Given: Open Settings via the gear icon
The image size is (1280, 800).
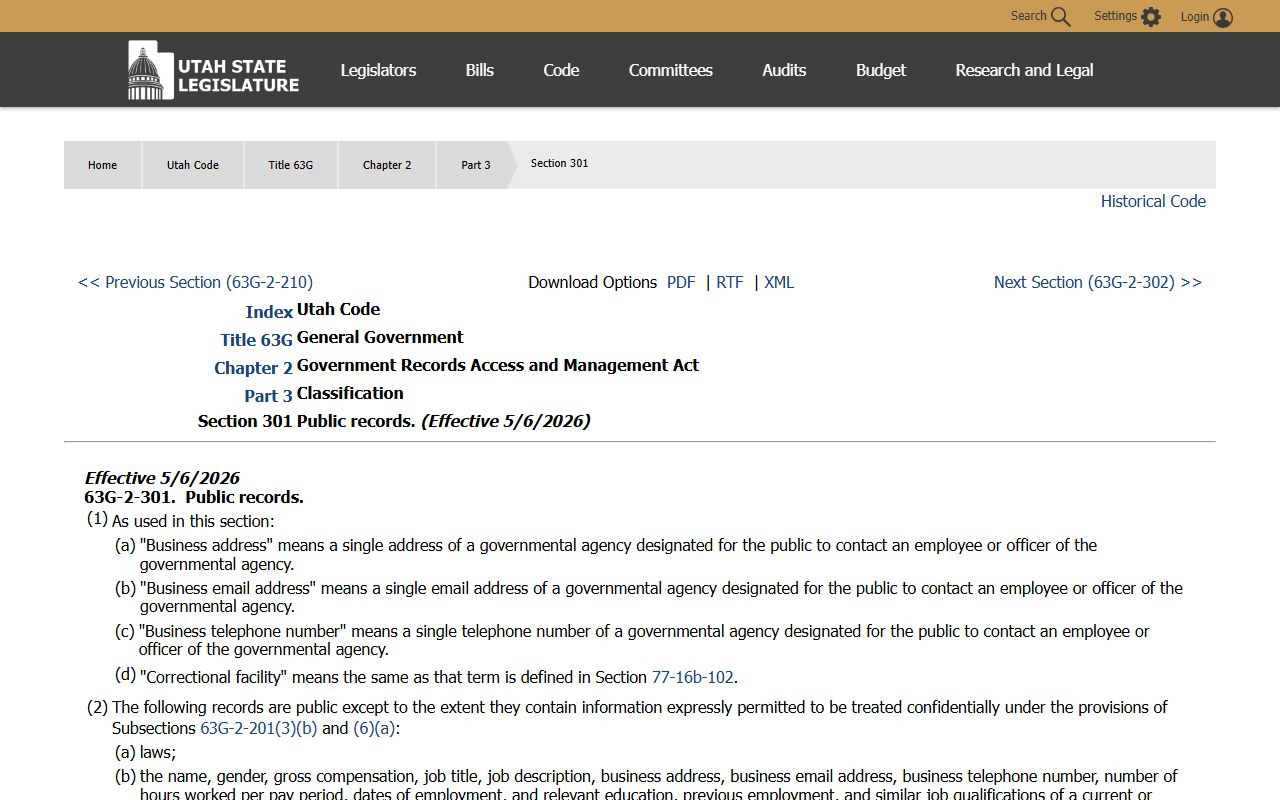Looking at the screenshot, I should [1151, 17].
